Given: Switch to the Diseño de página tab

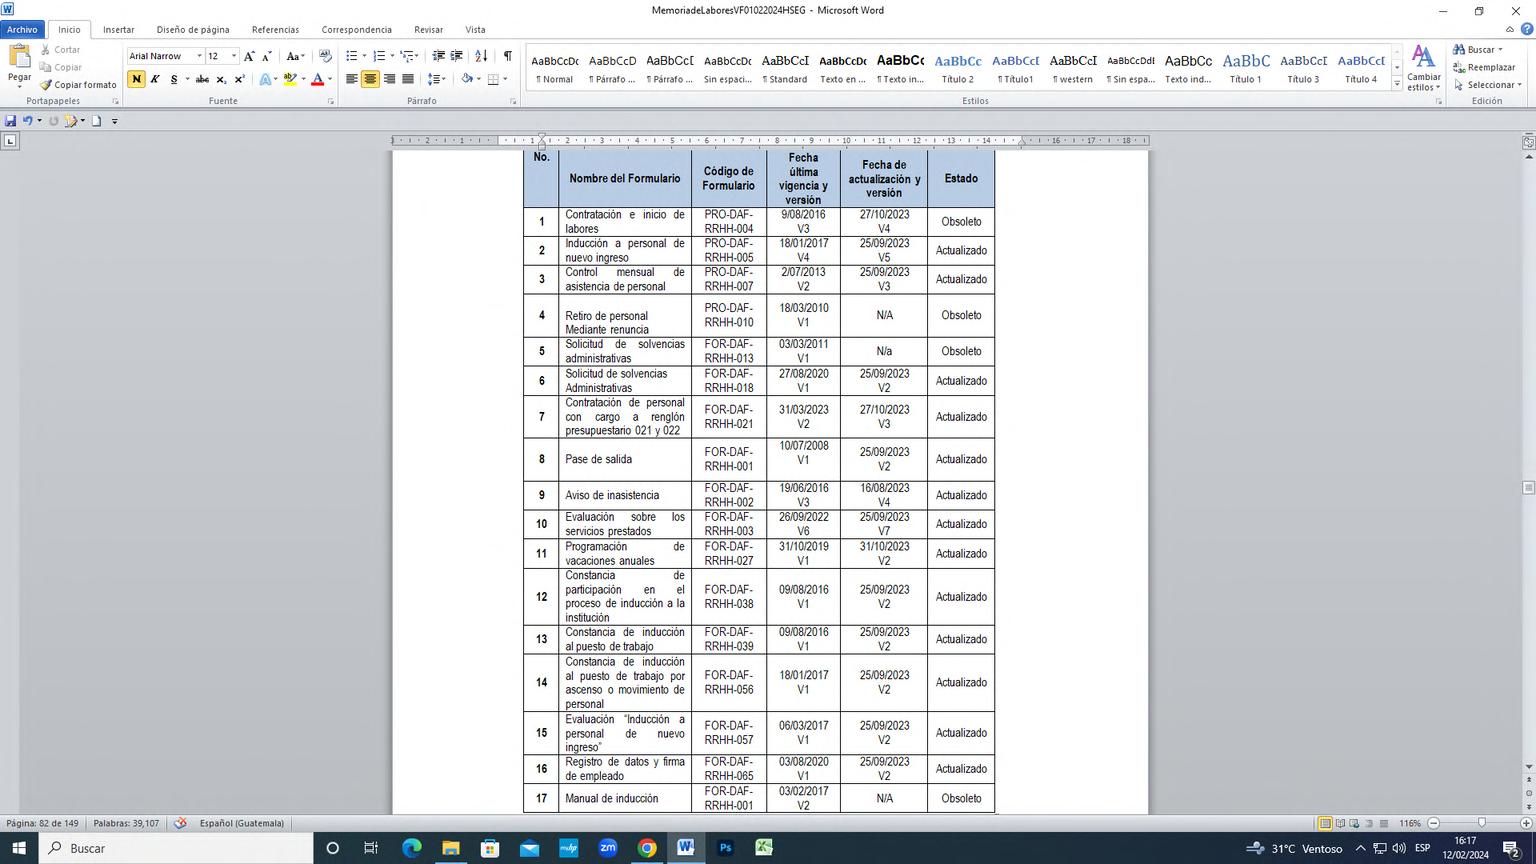Looking at the screenshot, I should tap(193, 30).
